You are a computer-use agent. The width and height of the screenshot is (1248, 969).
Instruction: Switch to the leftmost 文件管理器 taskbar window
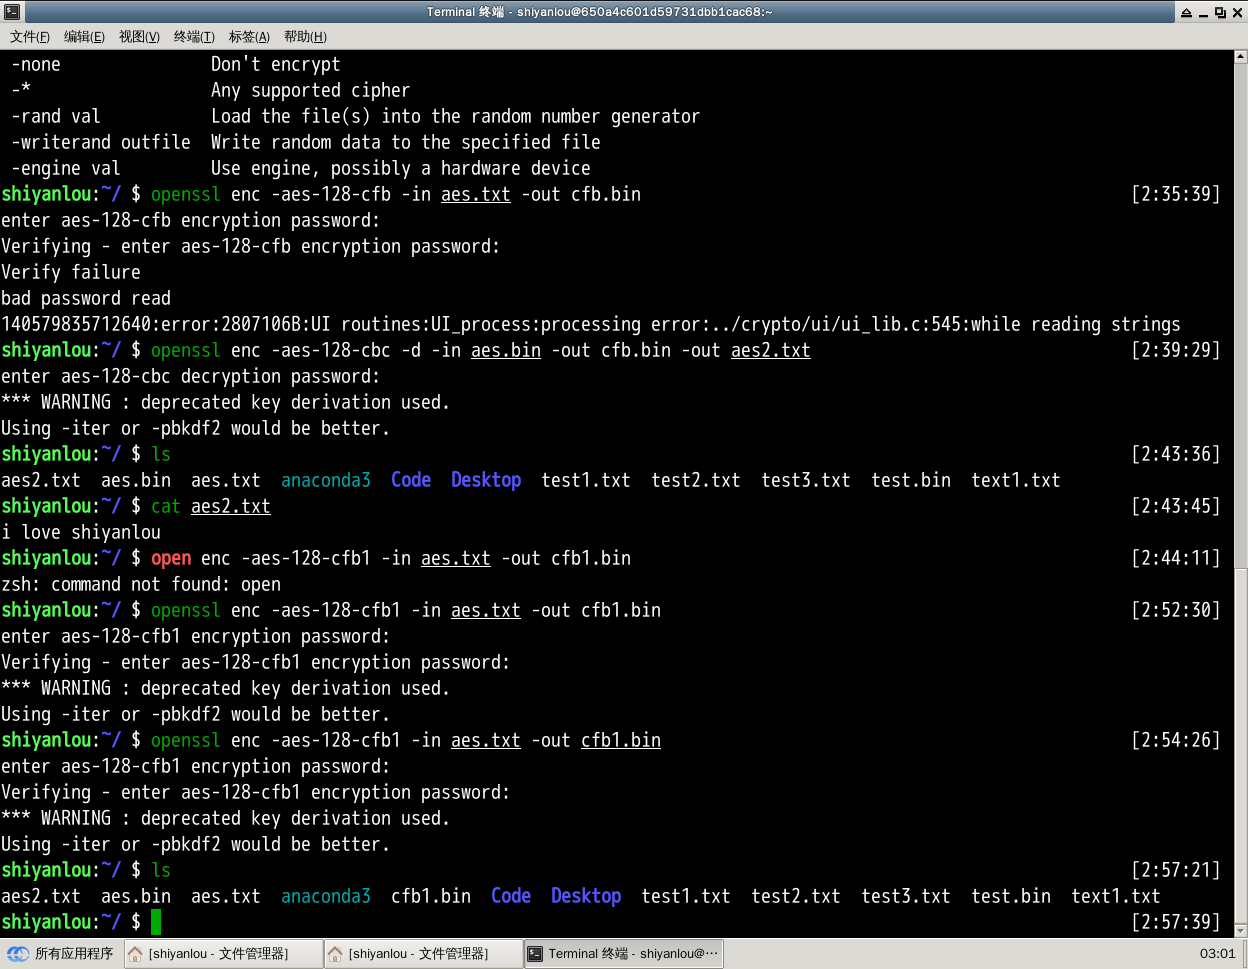click(222, 954)
